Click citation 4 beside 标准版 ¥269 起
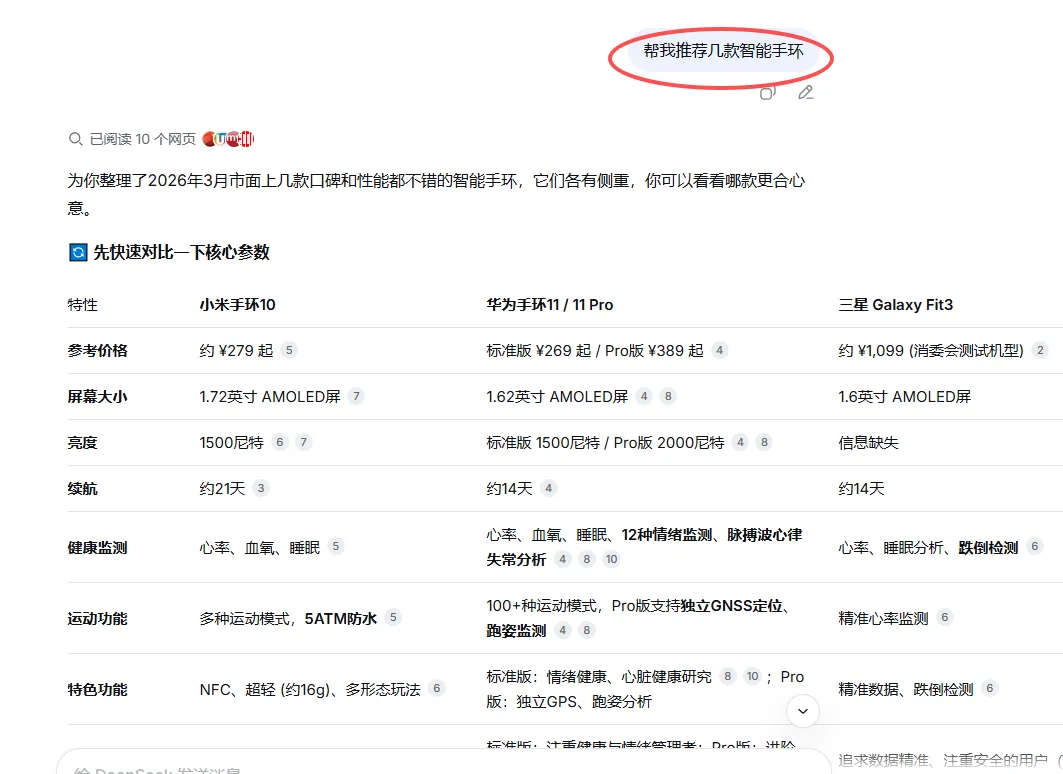The height and width of the screenshot is (774, 1063). (x=719, y=351)
